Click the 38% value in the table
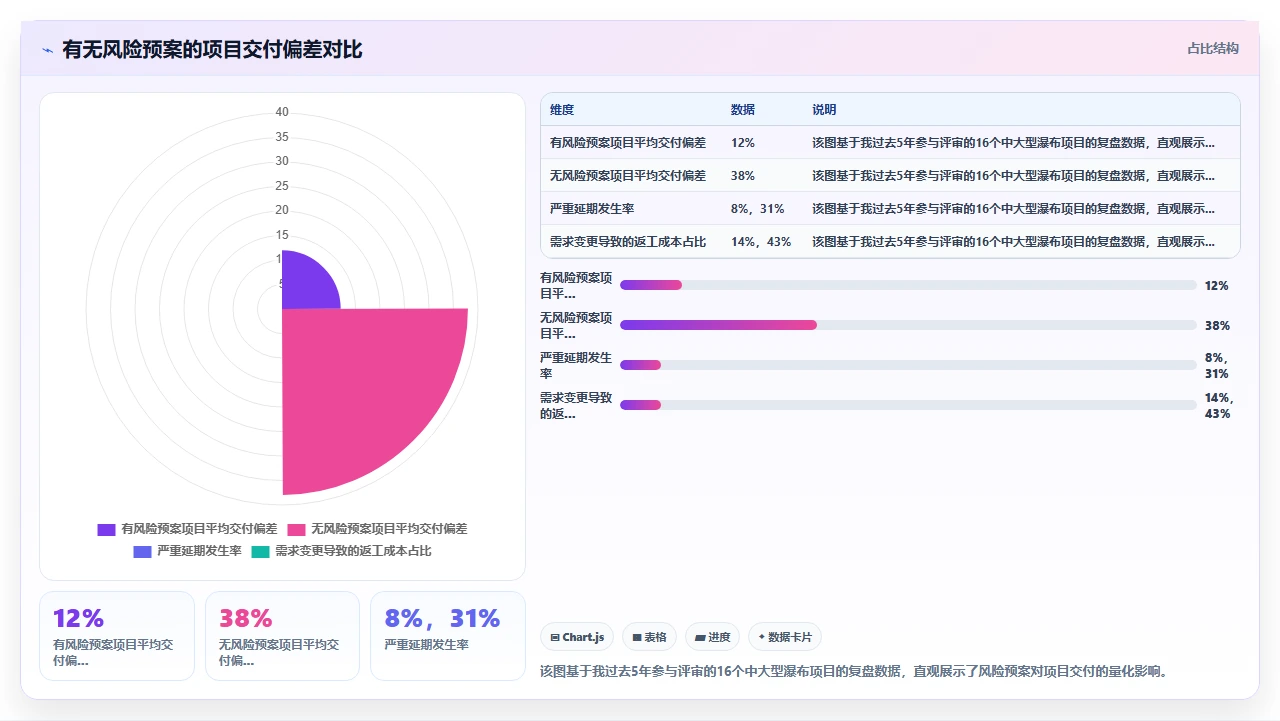This screenshot has height=721, width=1280. point(743,176)
